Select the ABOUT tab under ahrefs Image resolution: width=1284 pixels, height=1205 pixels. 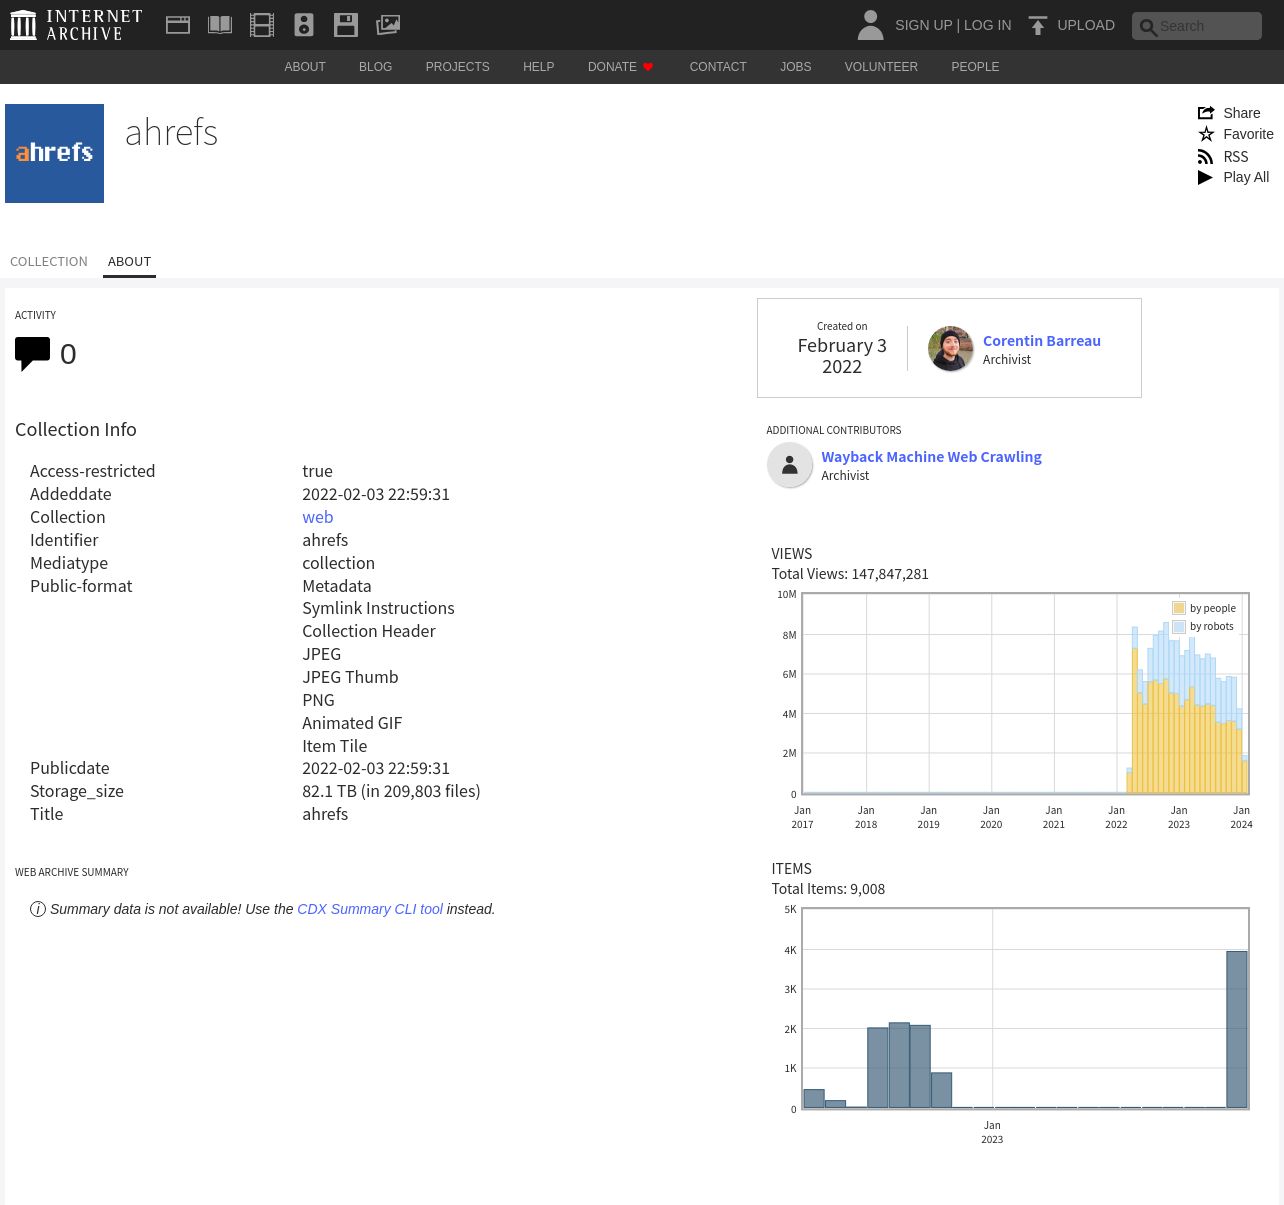tap(130, 262)
